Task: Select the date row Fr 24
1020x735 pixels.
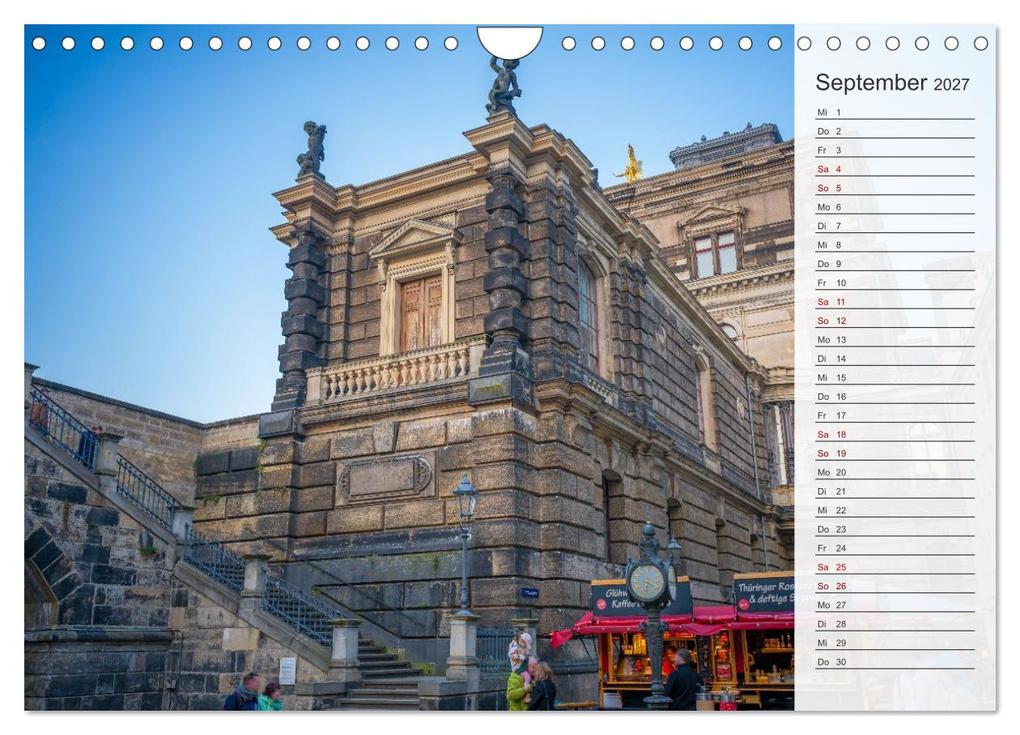Action: pos(894,548)
